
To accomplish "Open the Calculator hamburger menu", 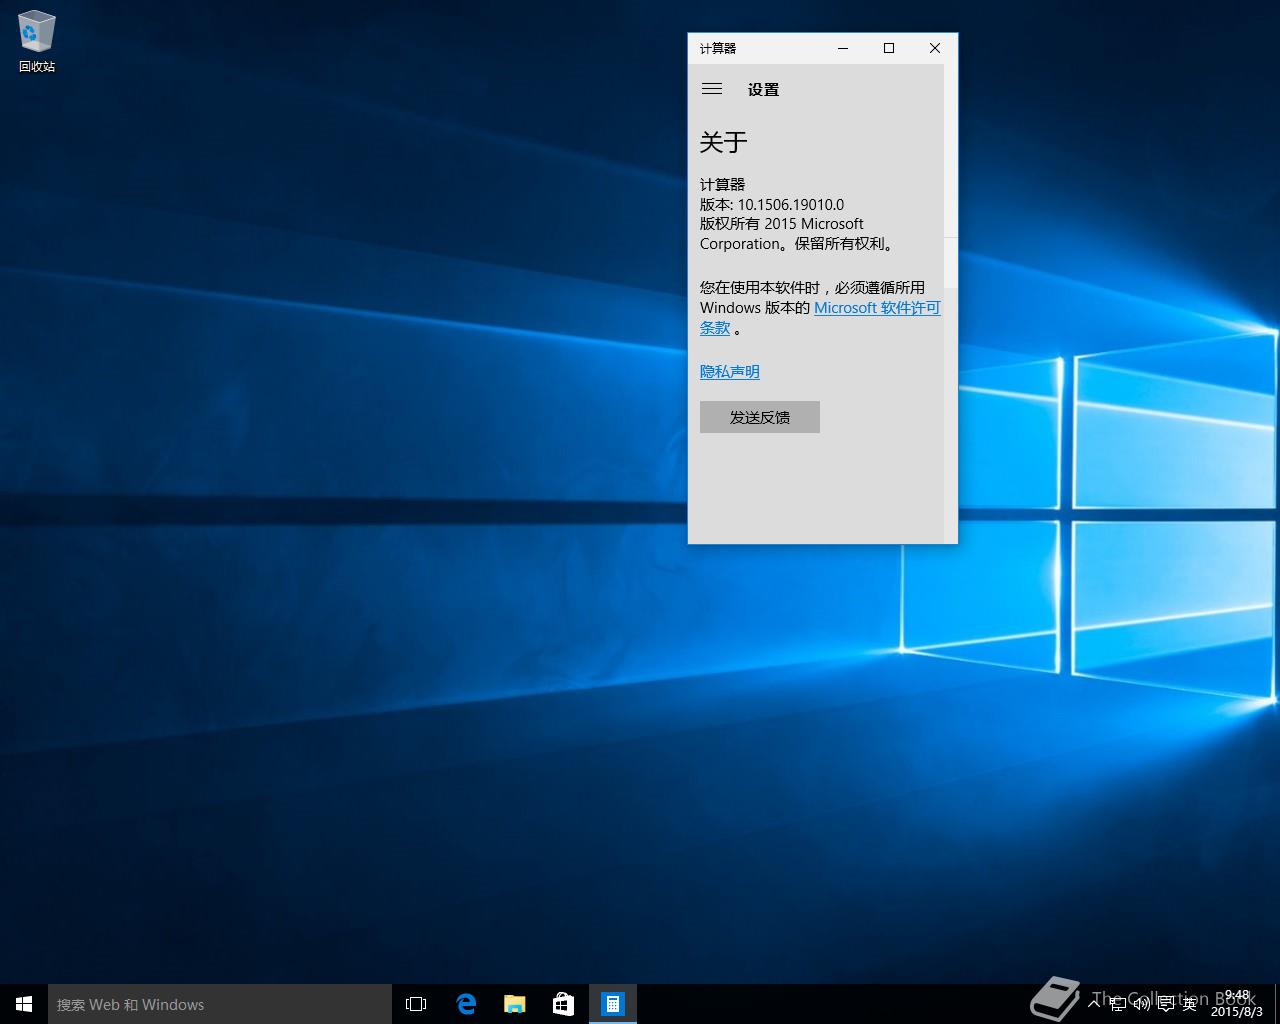I will 712,89.
